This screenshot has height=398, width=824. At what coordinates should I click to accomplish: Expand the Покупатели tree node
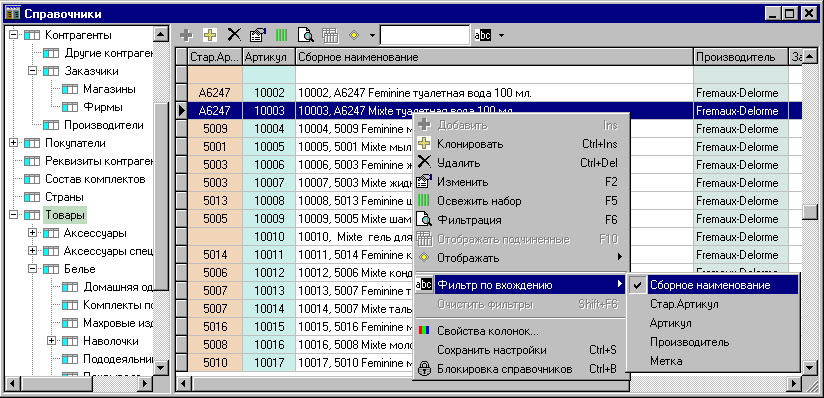(x=13, y=143)
